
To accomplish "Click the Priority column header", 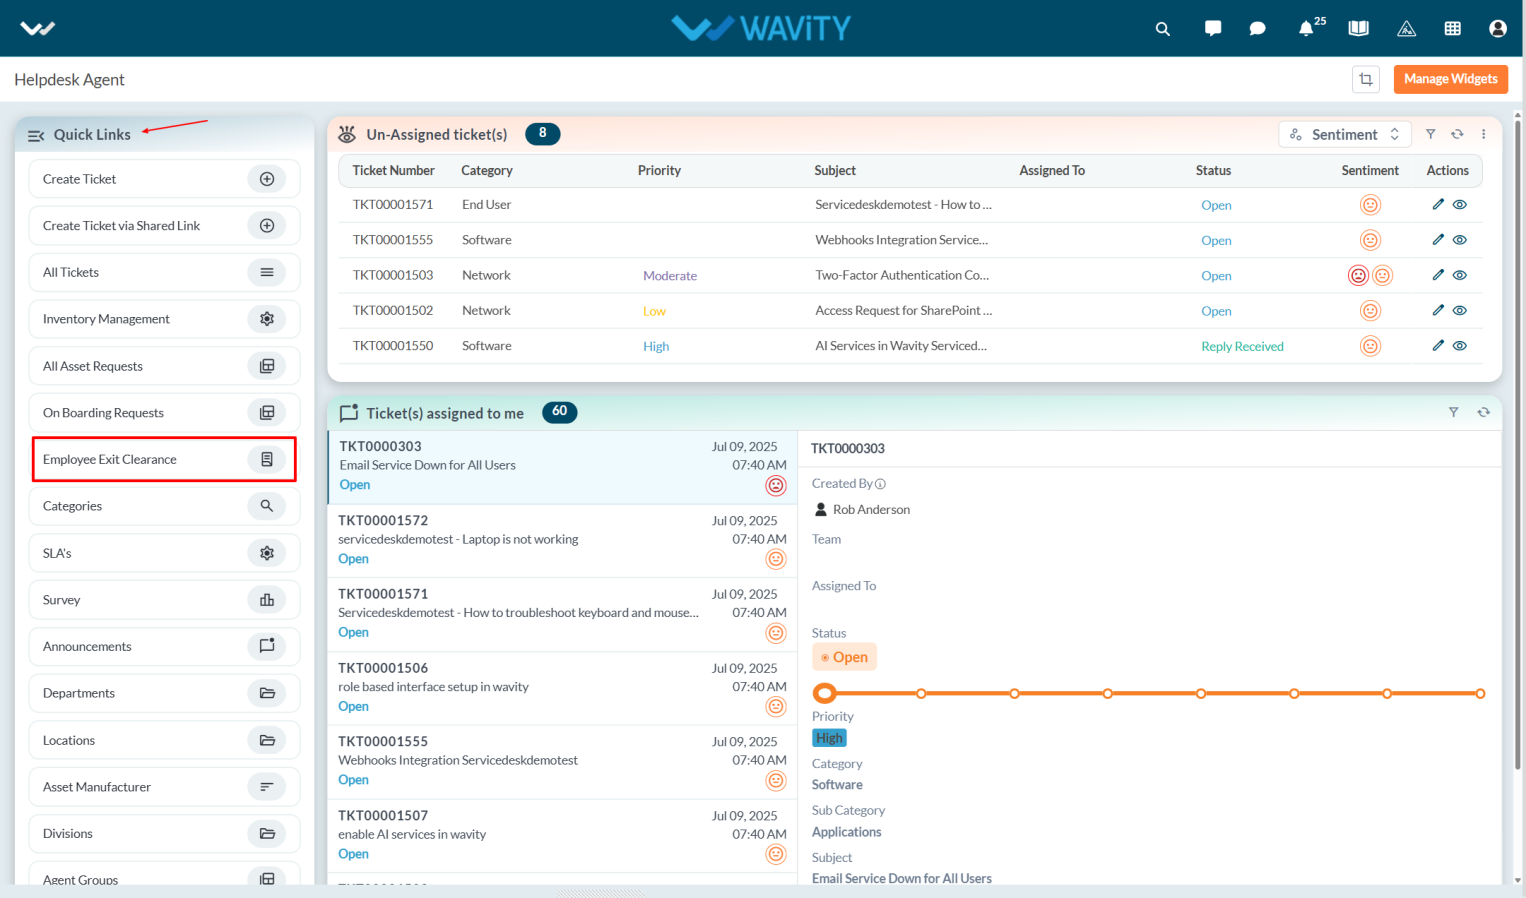I will click(659, 171).
